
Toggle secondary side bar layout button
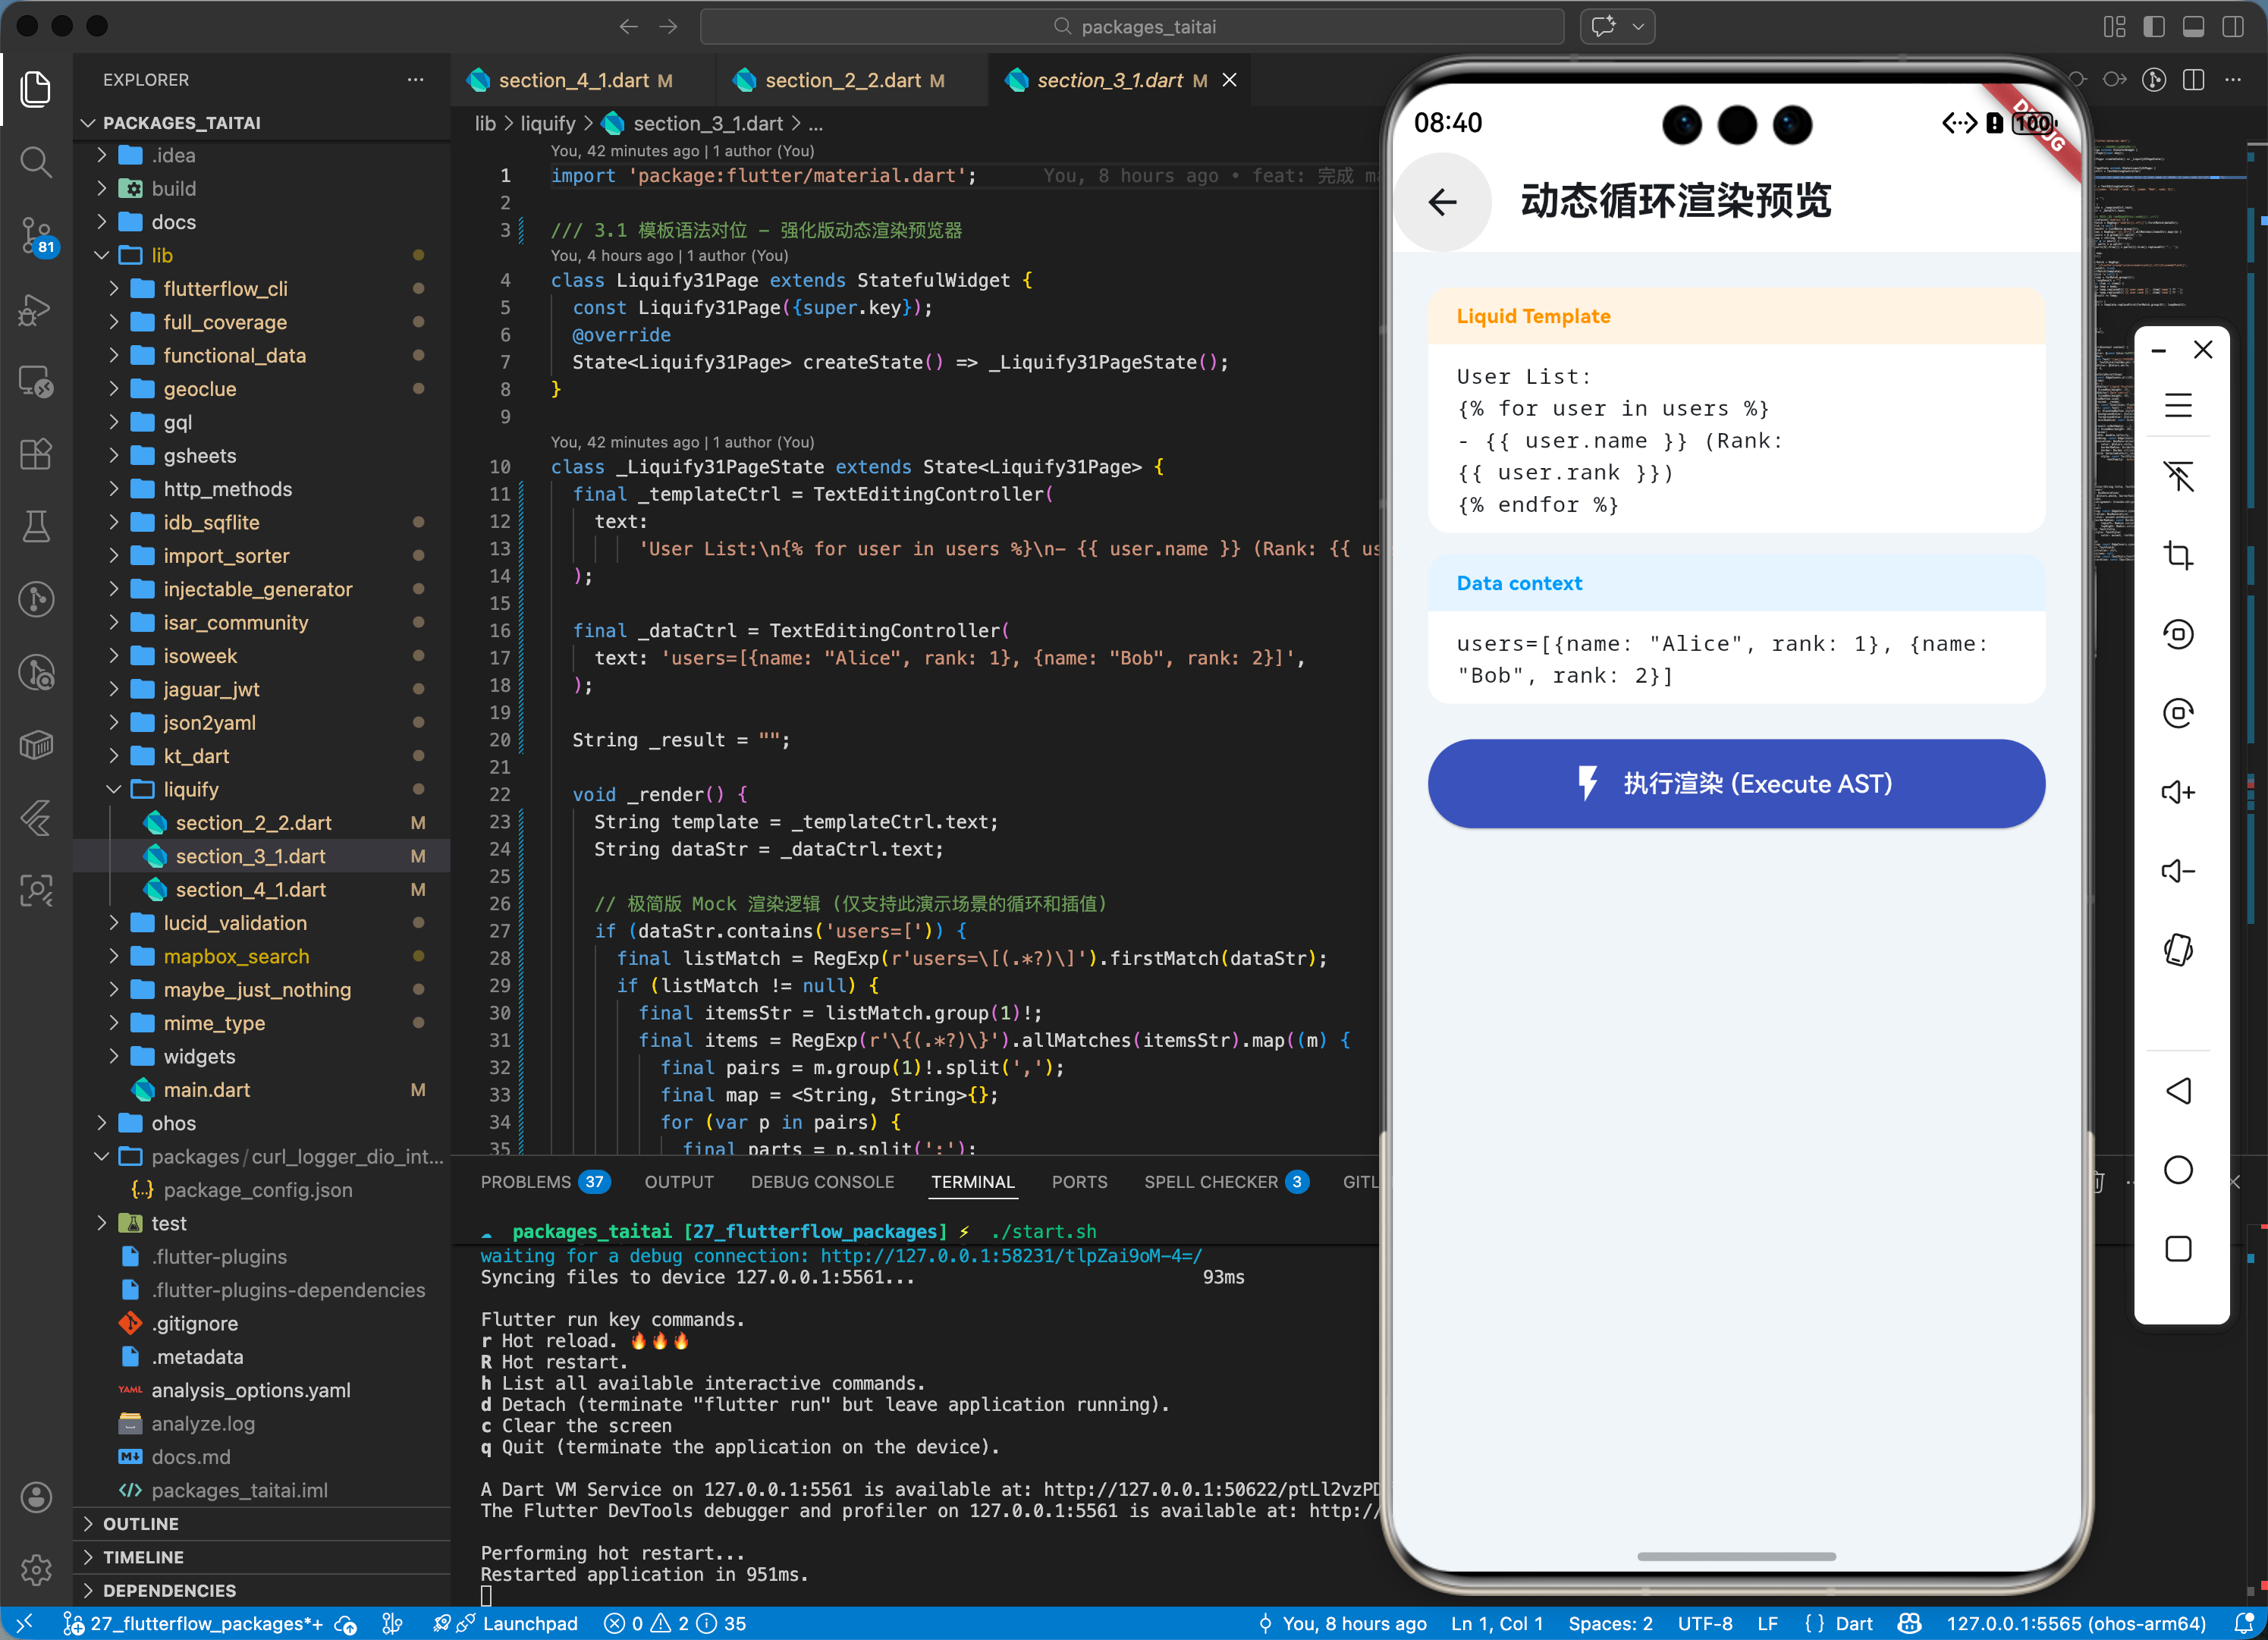pos(2232,27)
